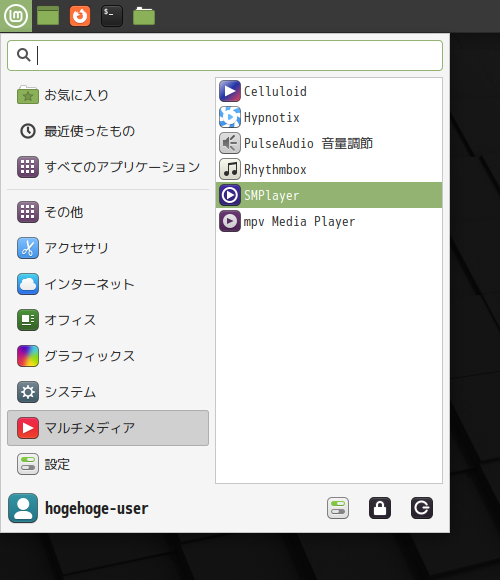500x580 pixels.
Task: Select the アクセサリ accessories category
Action: point(108,248)
